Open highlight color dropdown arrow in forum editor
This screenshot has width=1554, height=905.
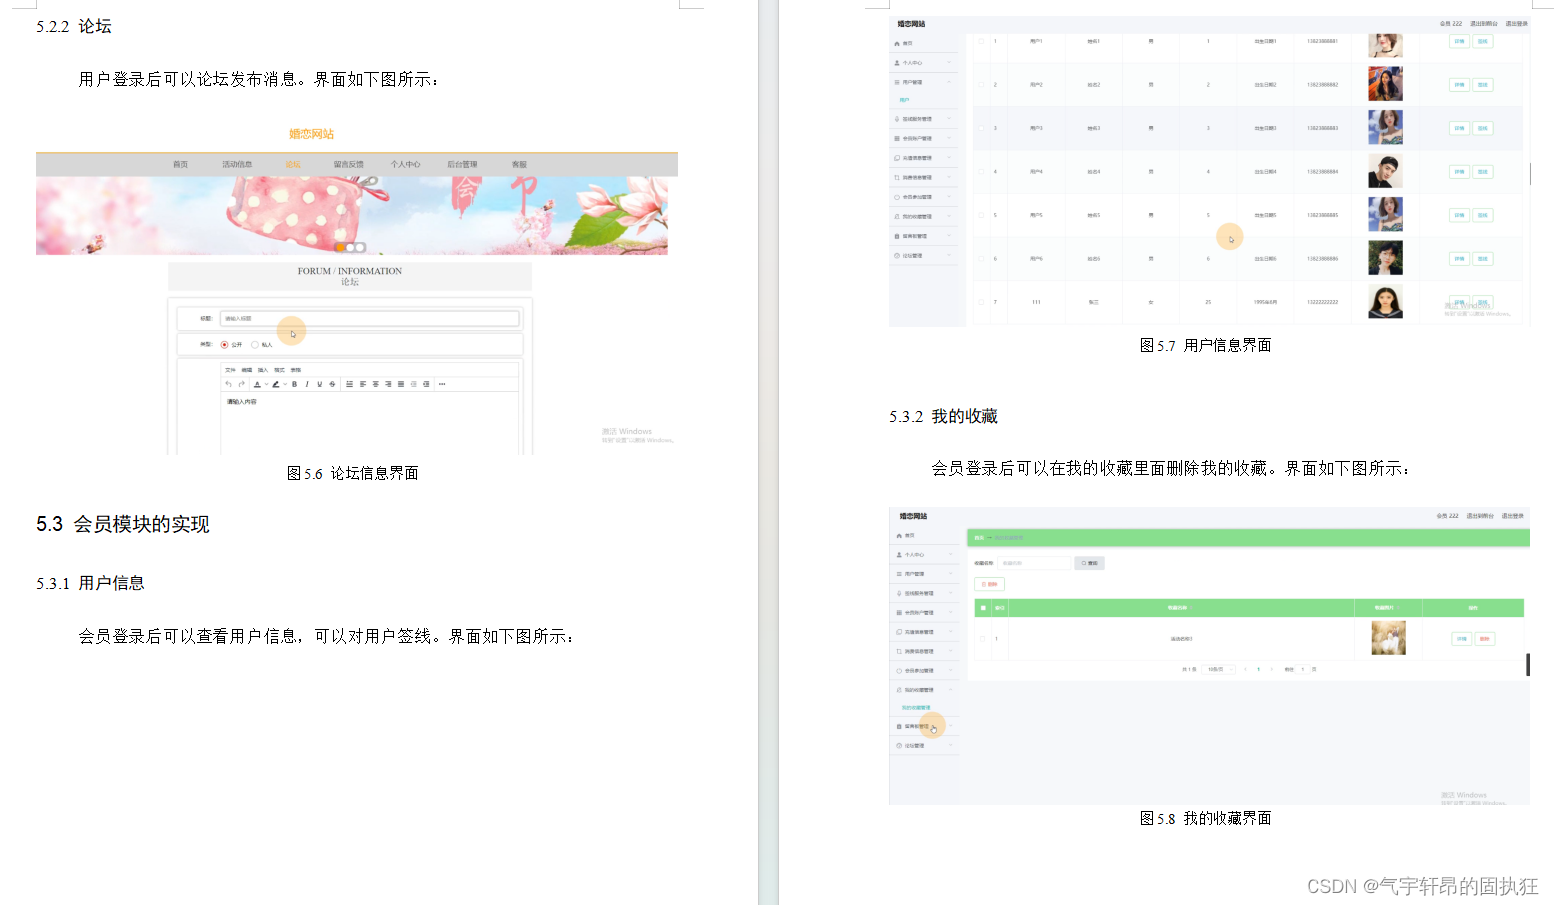pyautogui.click(x=285, y=384)
